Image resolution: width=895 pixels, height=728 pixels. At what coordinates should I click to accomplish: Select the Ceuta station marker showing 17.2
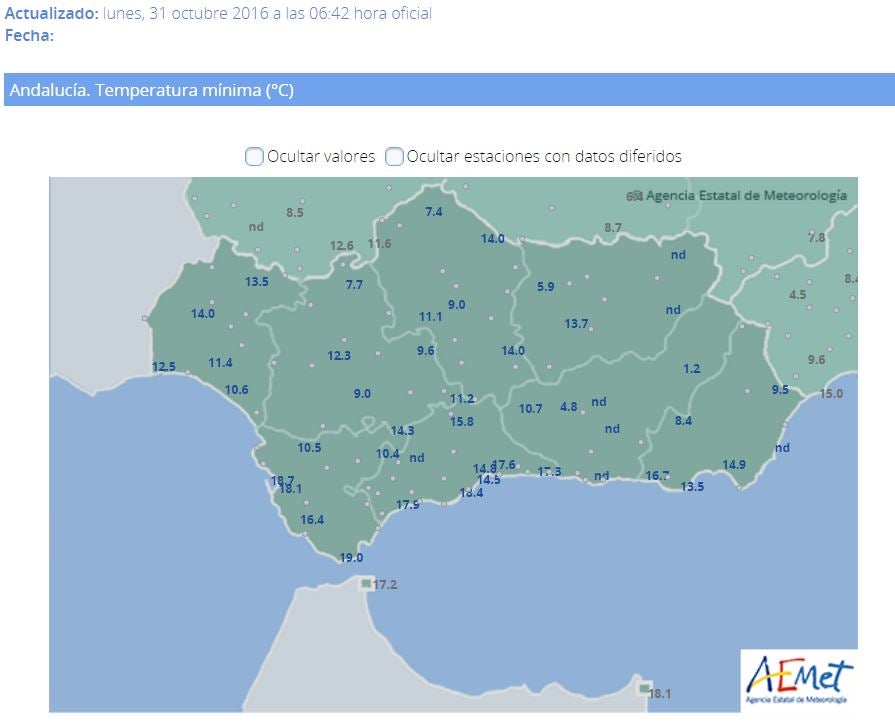point(367,583)
